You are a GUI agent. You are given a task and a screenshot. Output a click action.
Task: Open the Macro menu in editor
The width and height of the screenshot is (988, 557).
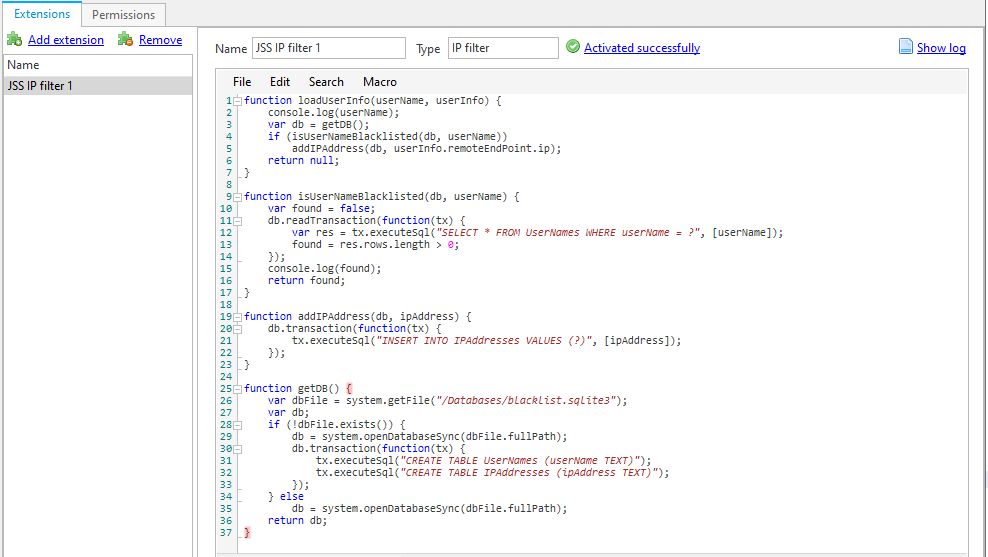(x=379, y=82)
